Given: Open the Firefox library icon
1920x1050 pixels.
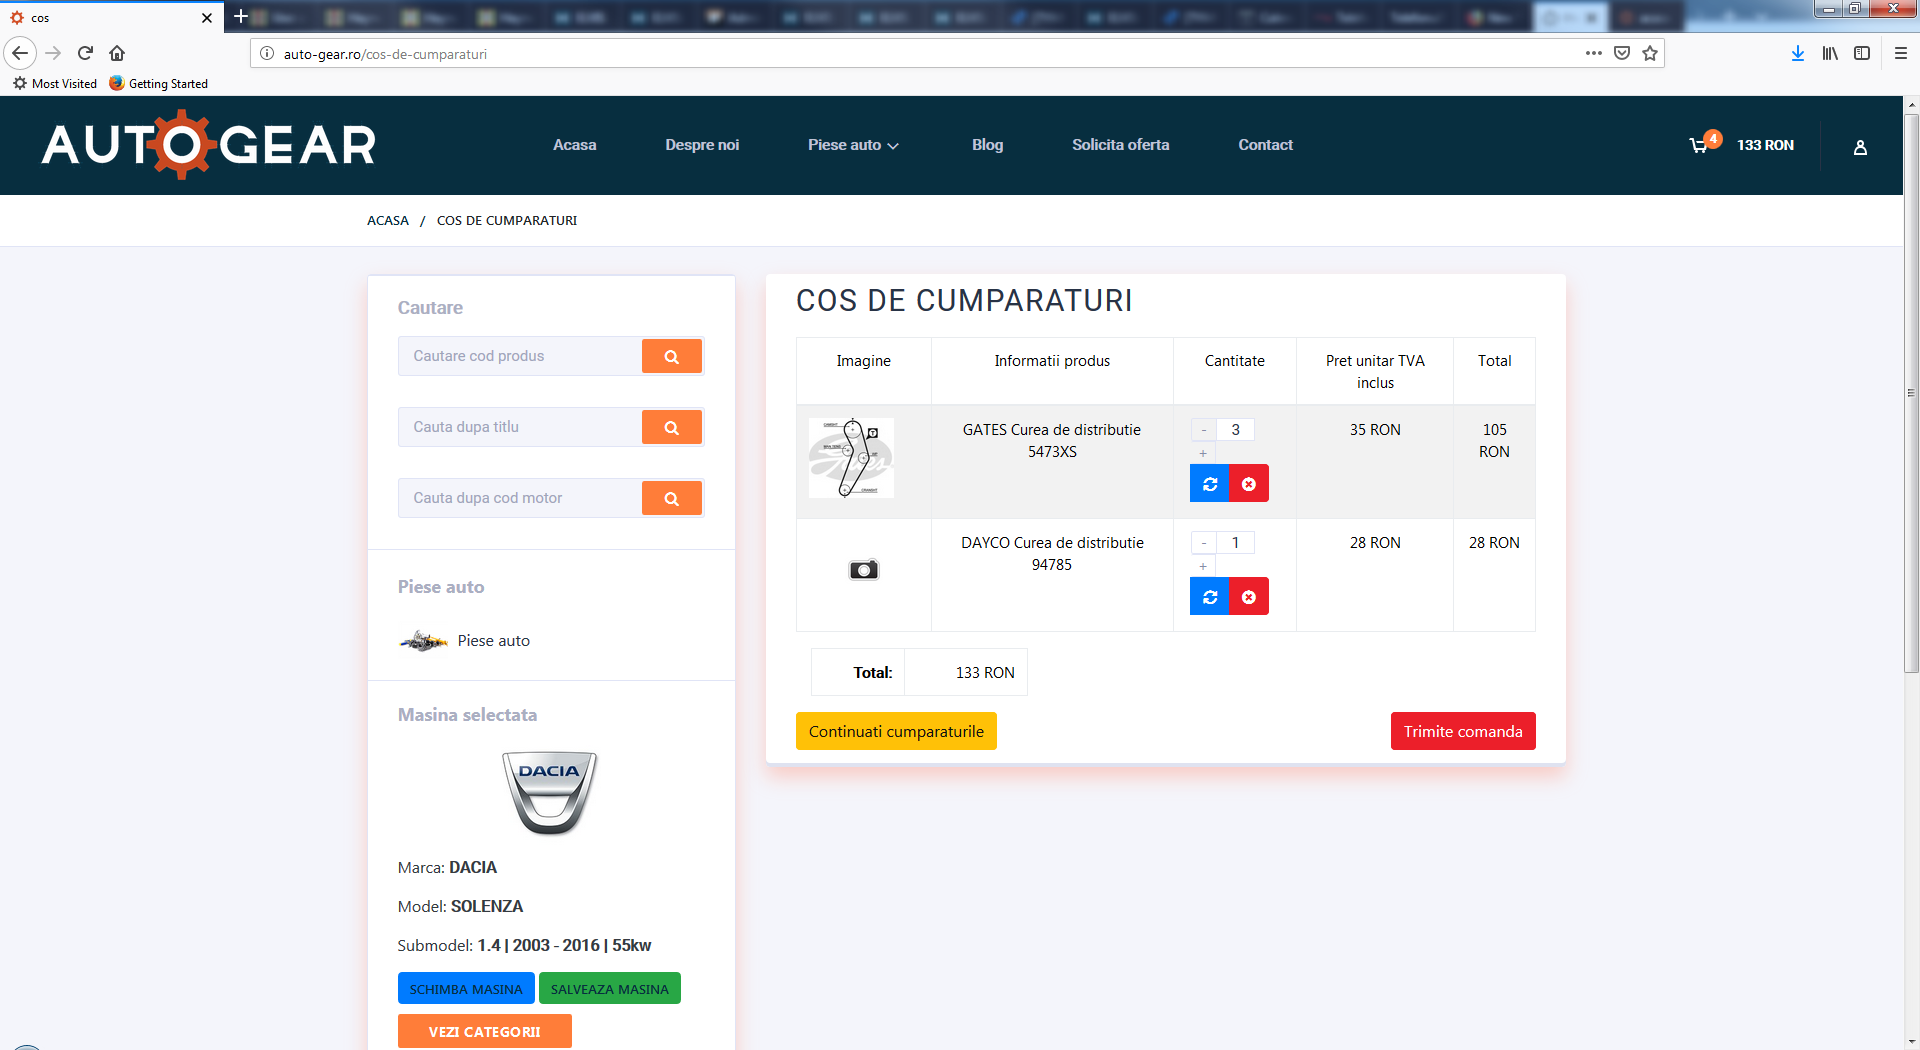Looking at the screenshot, I should click(1830, 53).
